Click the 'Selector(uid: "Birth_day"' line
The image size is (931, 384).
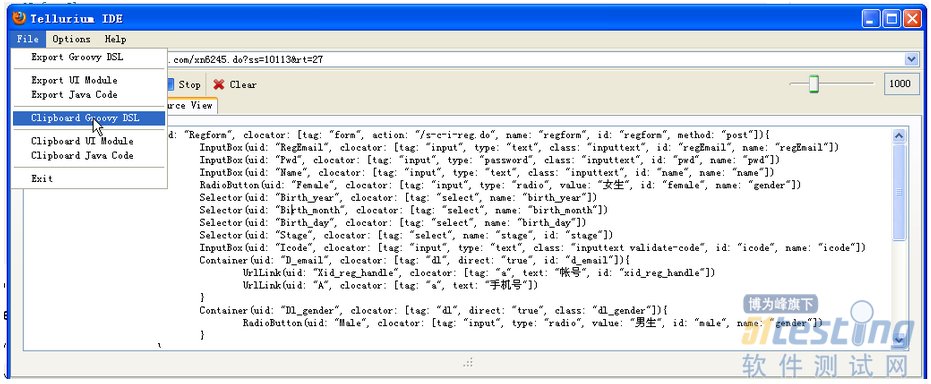[392, 223]
